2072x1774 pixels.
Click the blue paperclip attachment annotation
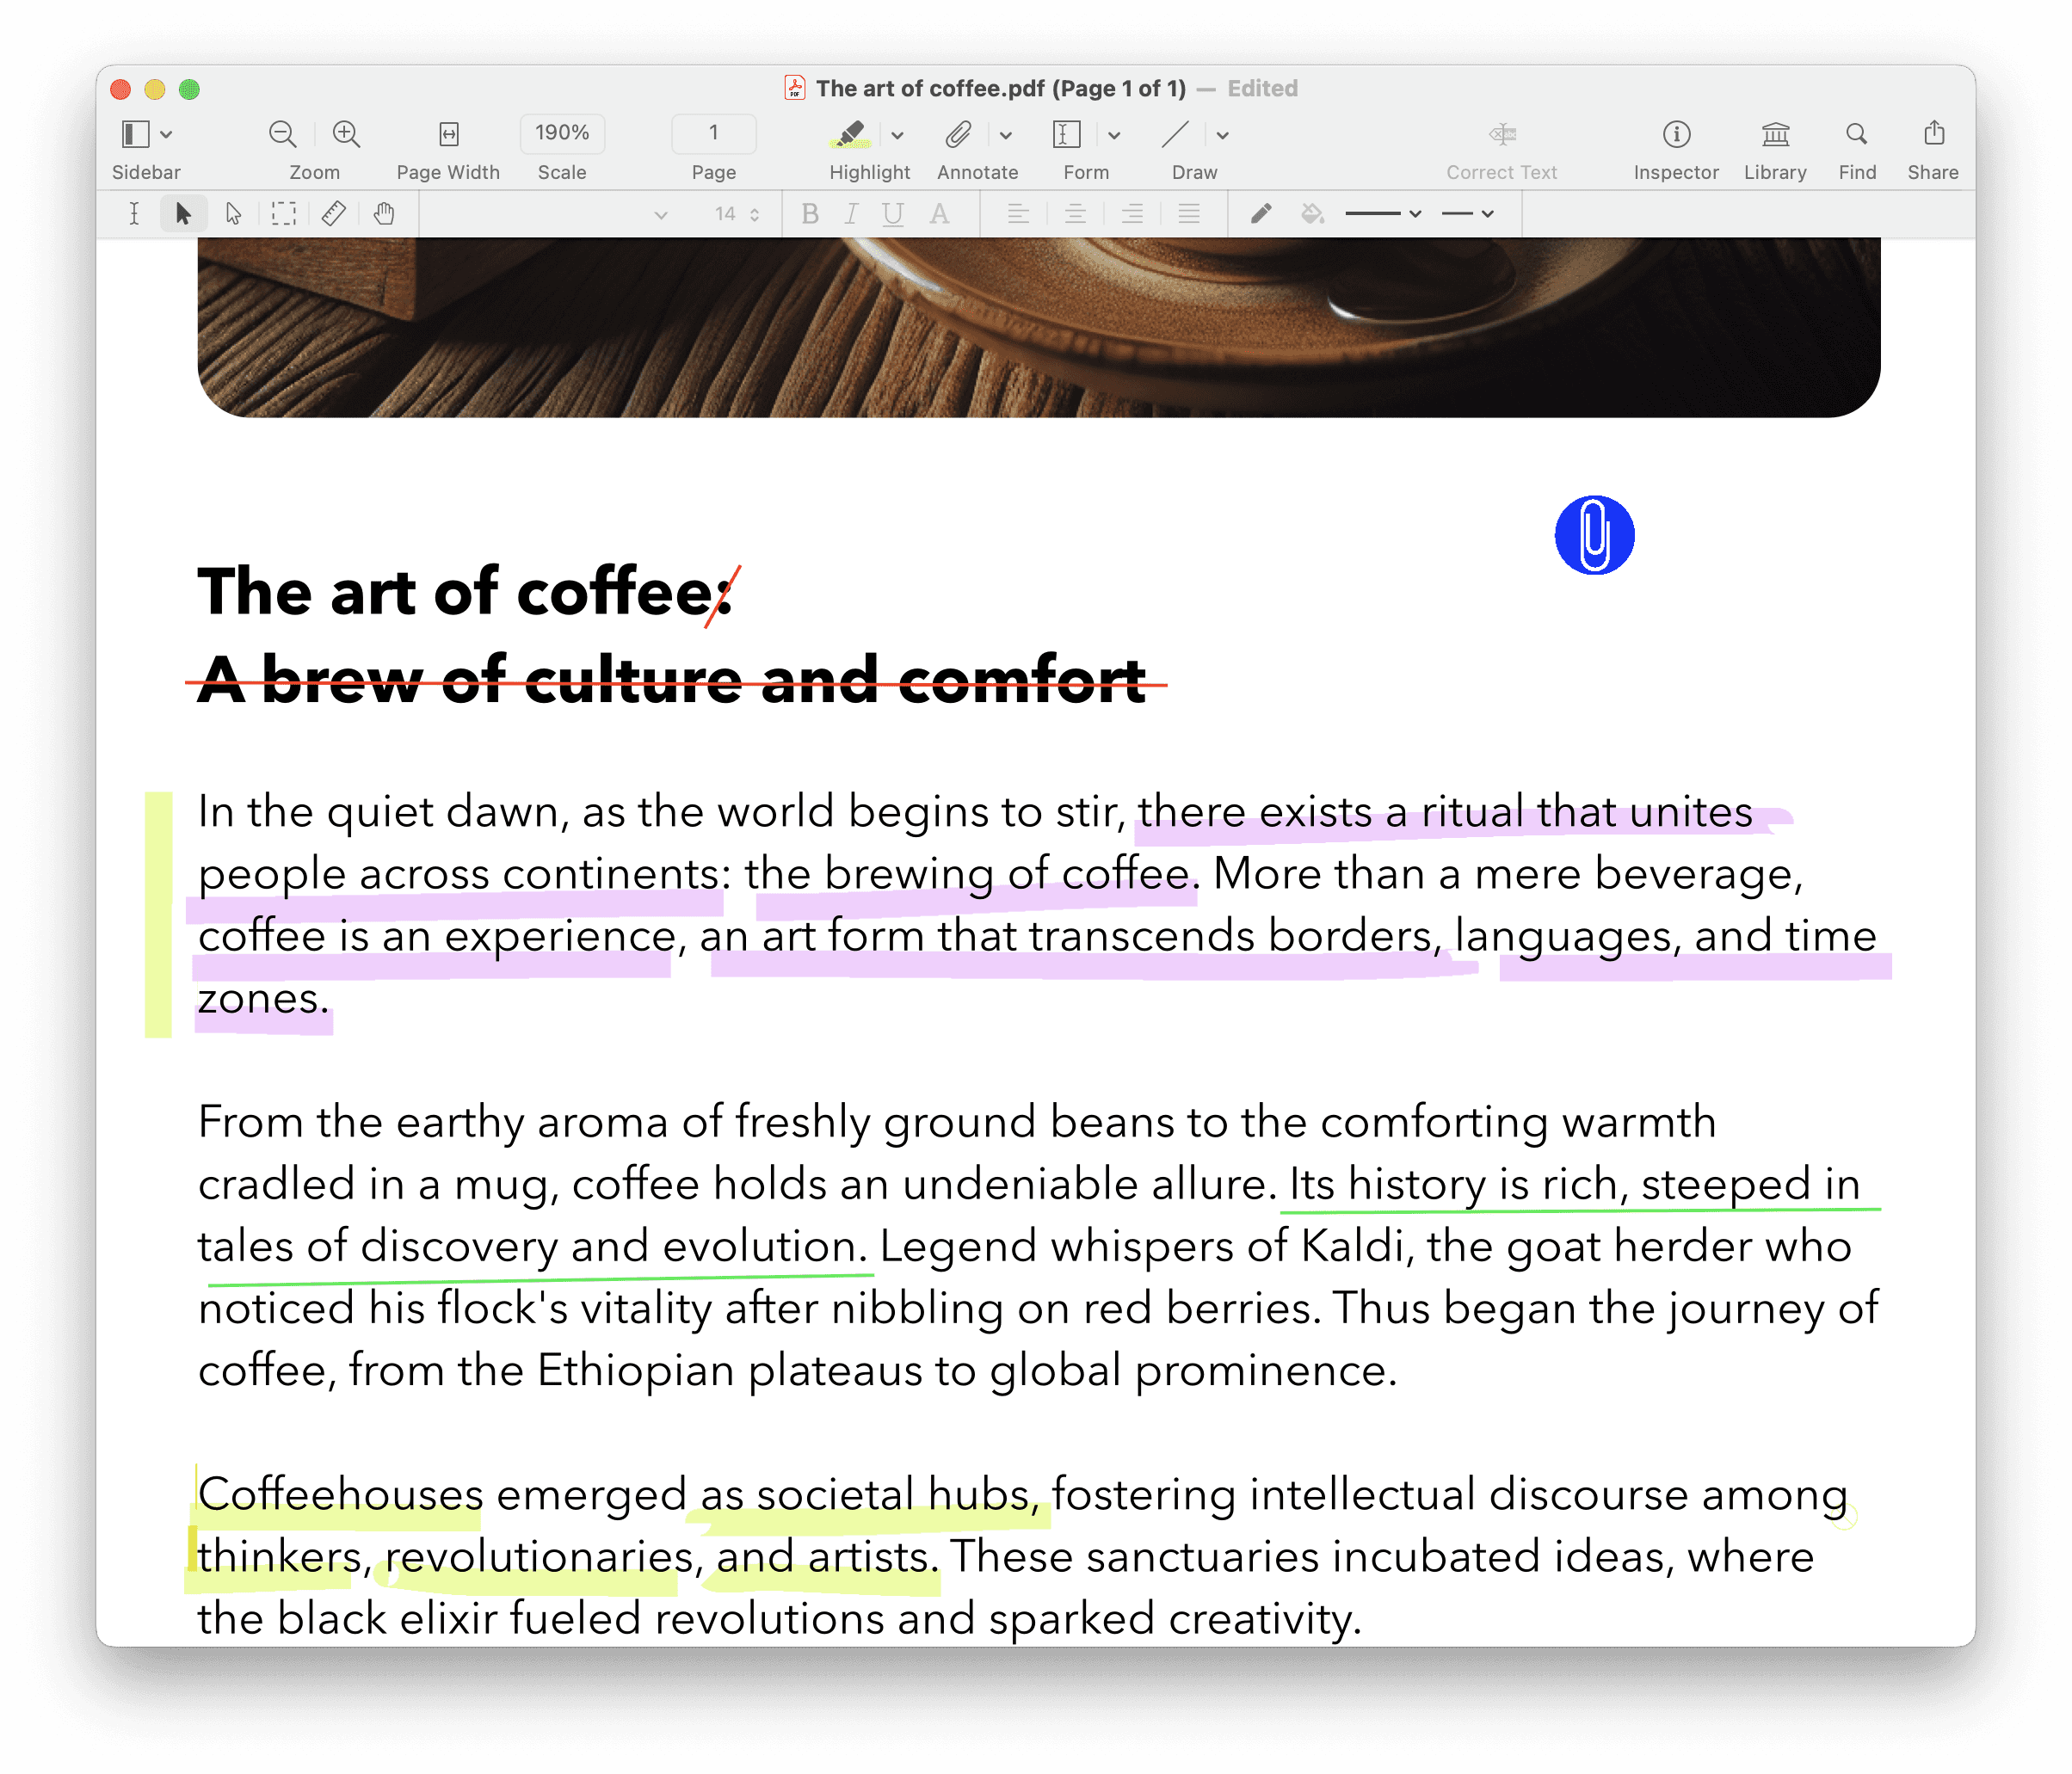click(x=1594, y=535)
